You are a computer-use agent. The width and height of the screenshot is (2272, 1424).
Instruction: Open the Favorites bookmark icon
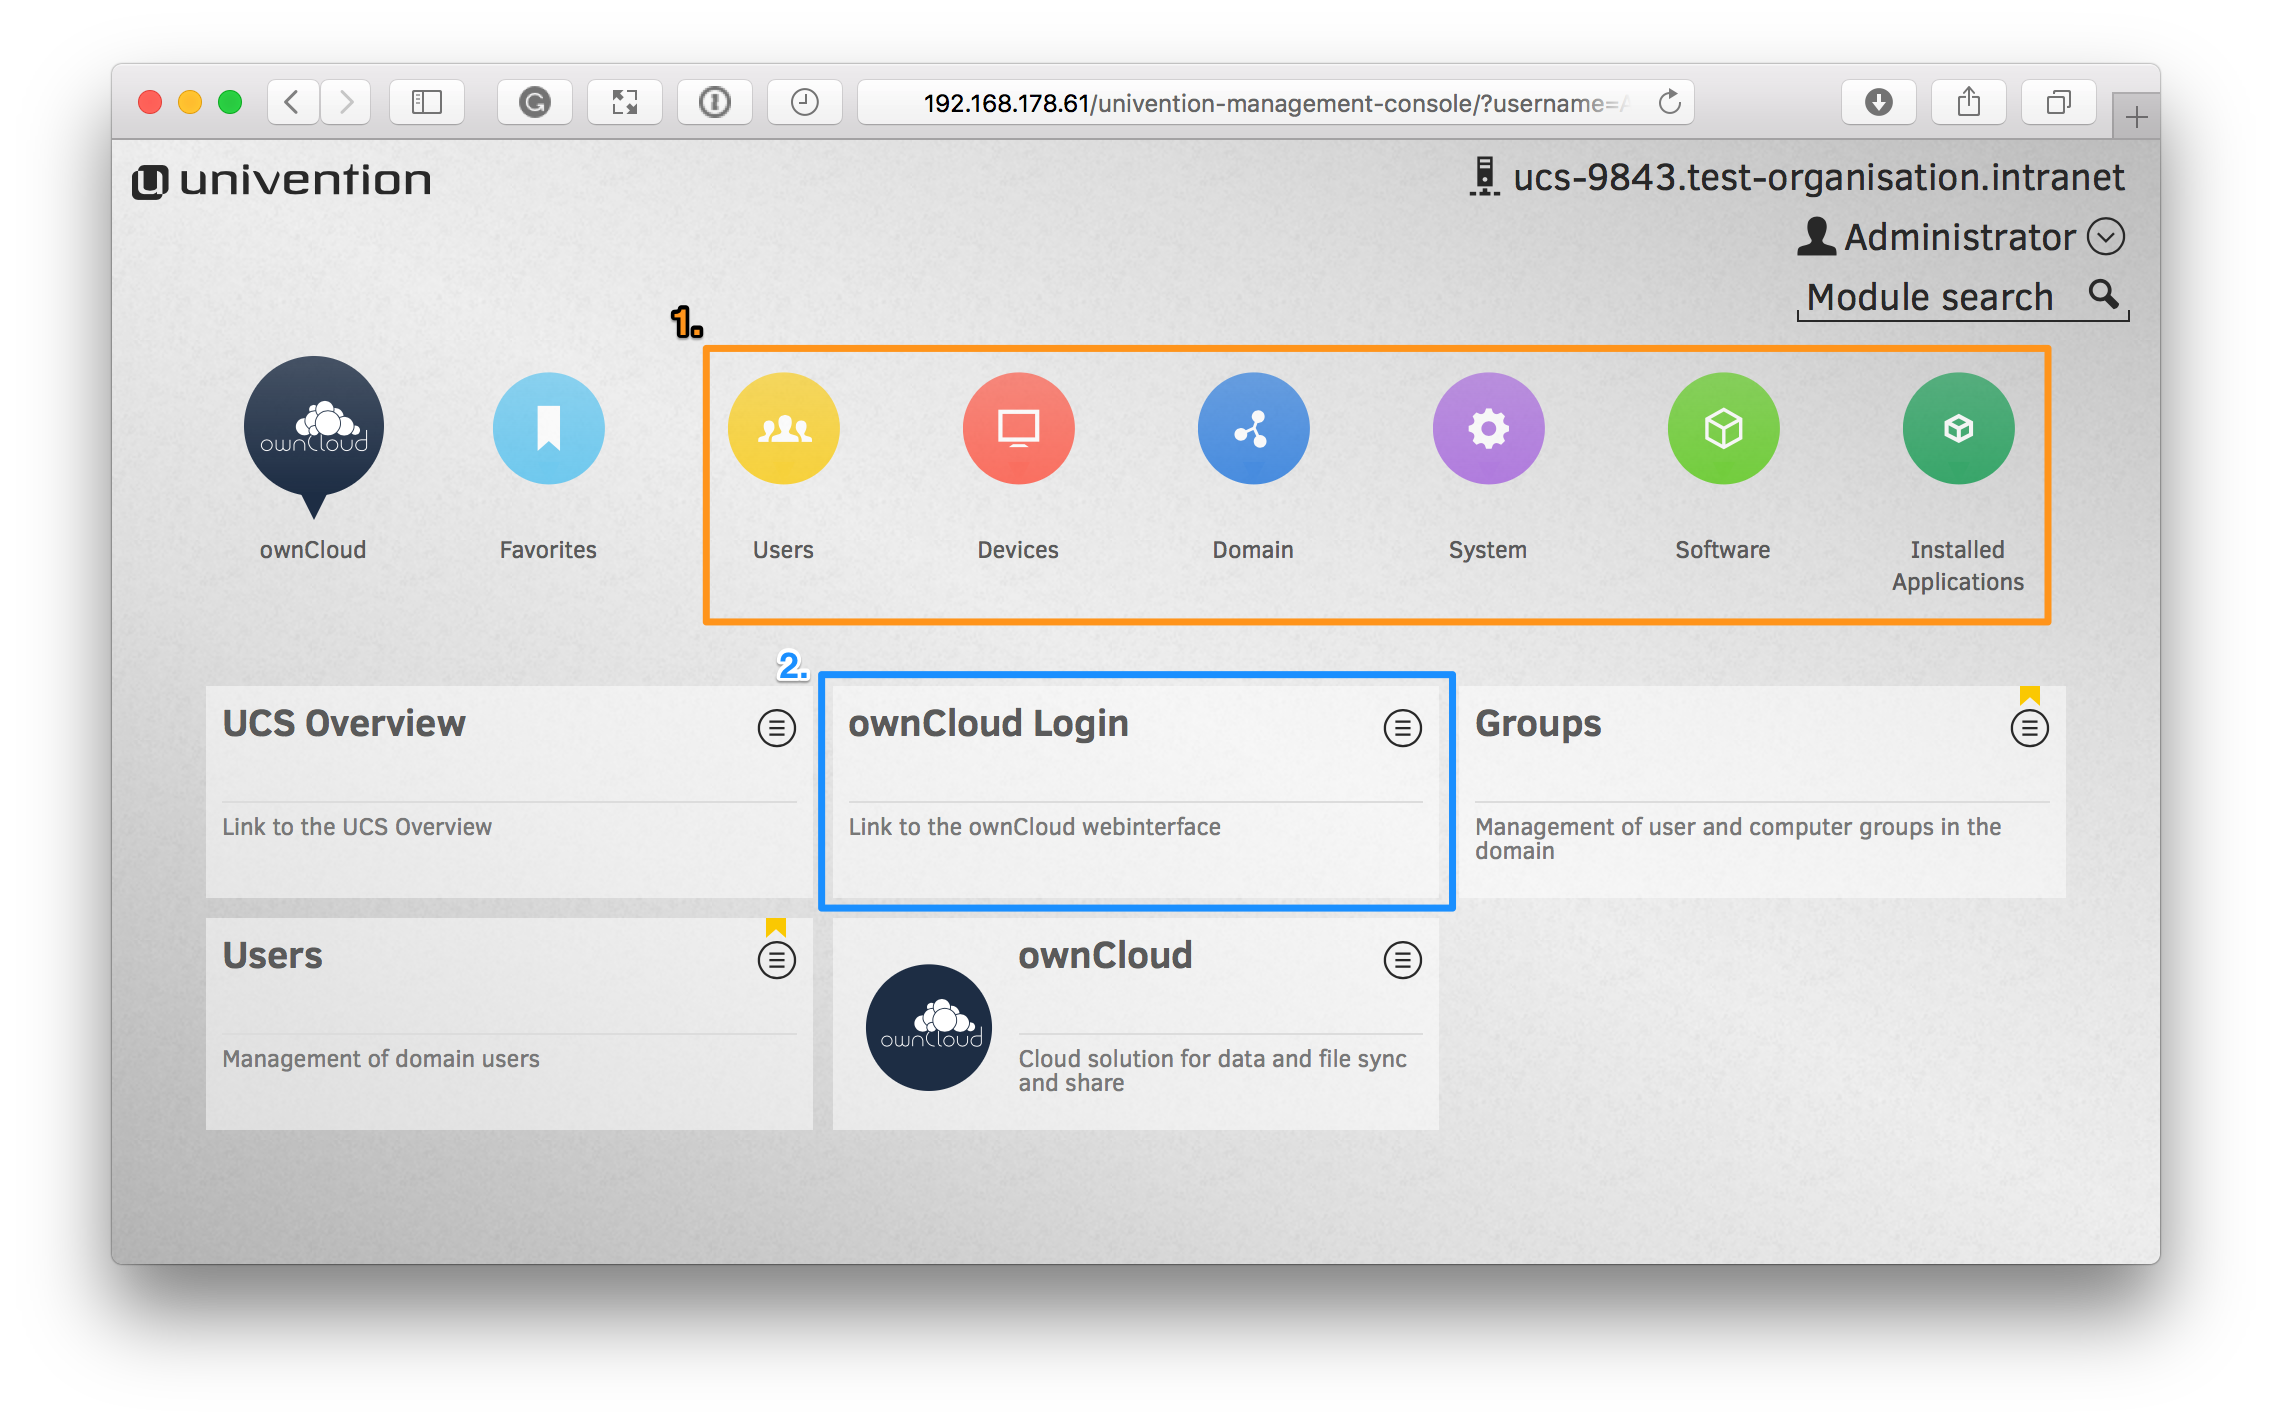coord(548,428)
